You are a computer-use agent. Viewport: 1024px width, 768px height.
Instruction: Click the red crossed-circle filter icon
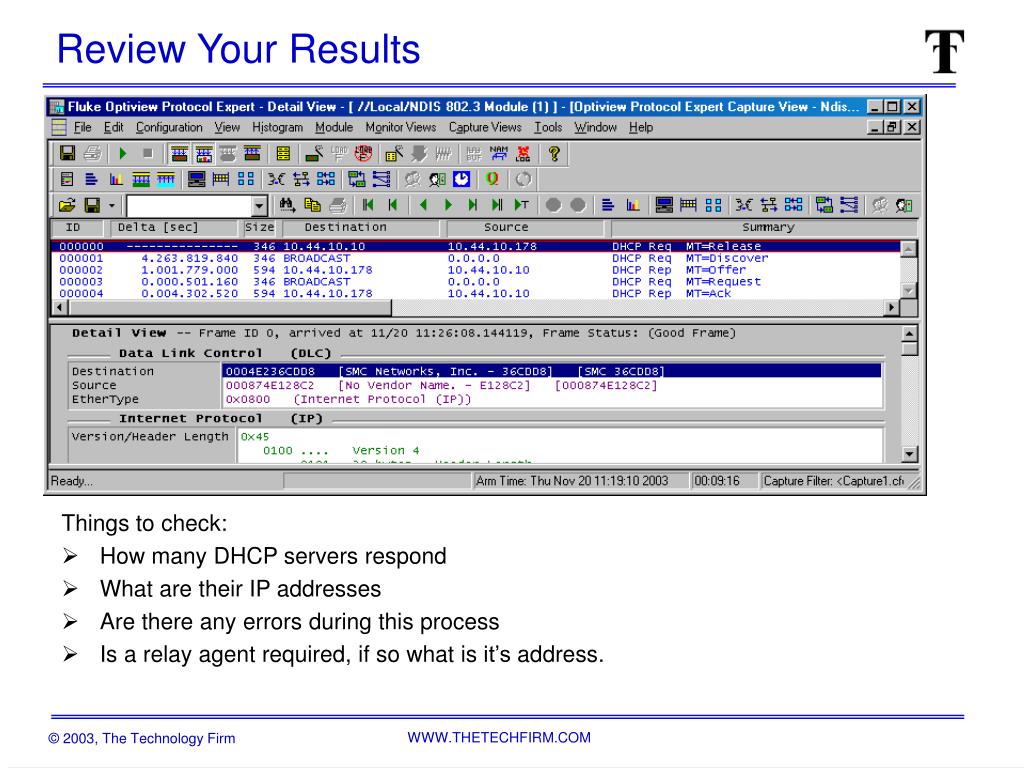pyautogui.click(x=364, y=153)
